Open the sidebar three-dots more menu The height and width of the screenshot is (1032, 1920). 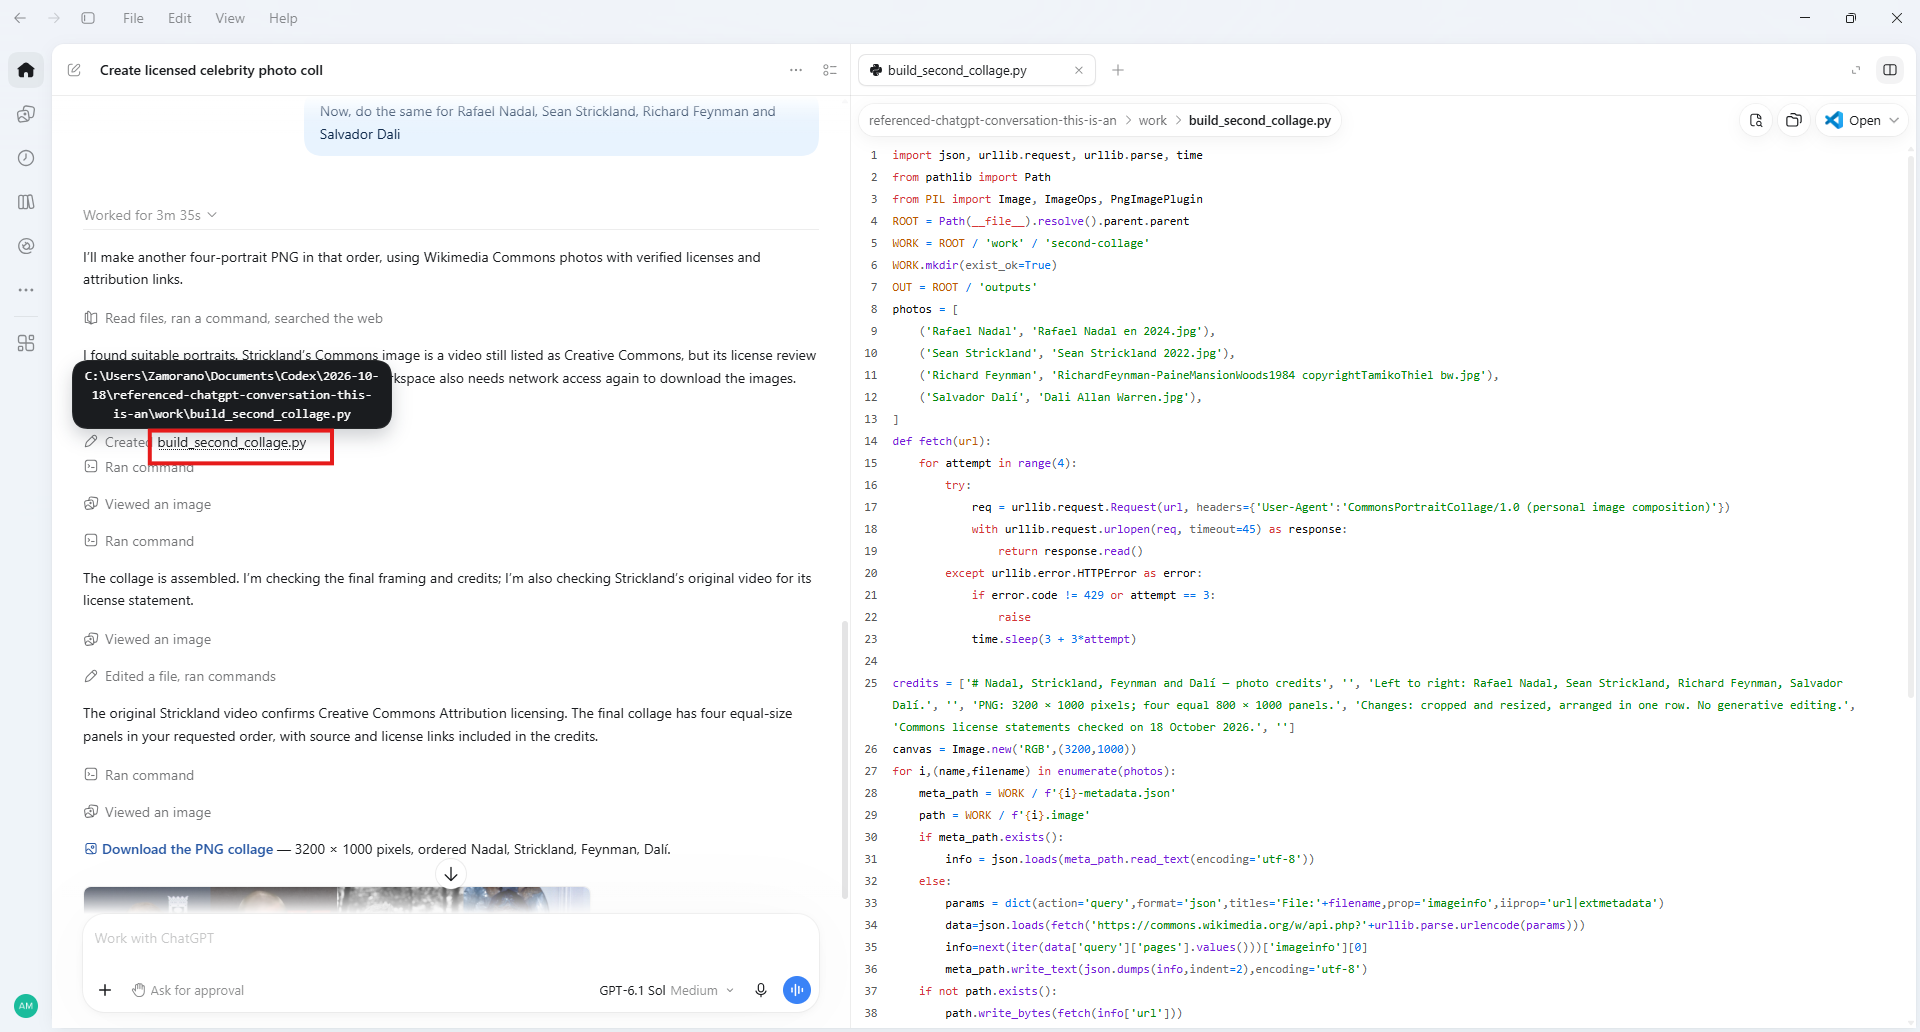(x=26, y=290)
